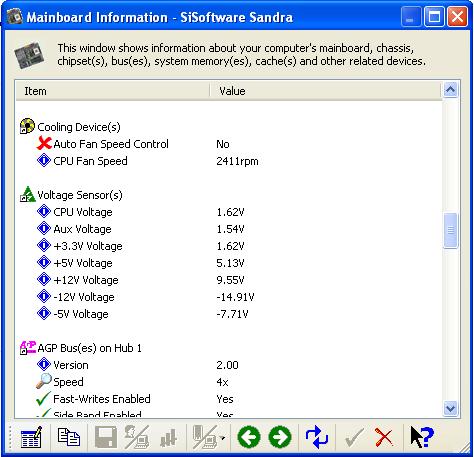Click the 1.54V Aux Voltage value

230,229
